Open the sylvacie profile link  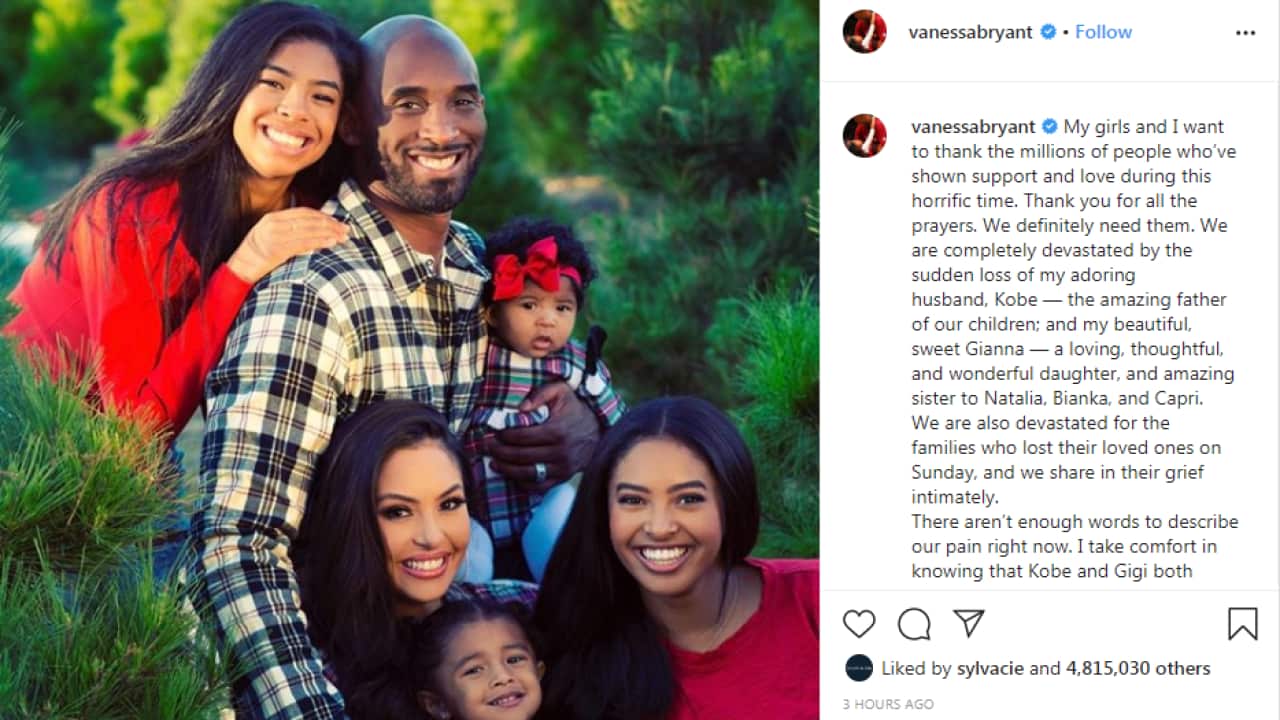coord(987,668)
